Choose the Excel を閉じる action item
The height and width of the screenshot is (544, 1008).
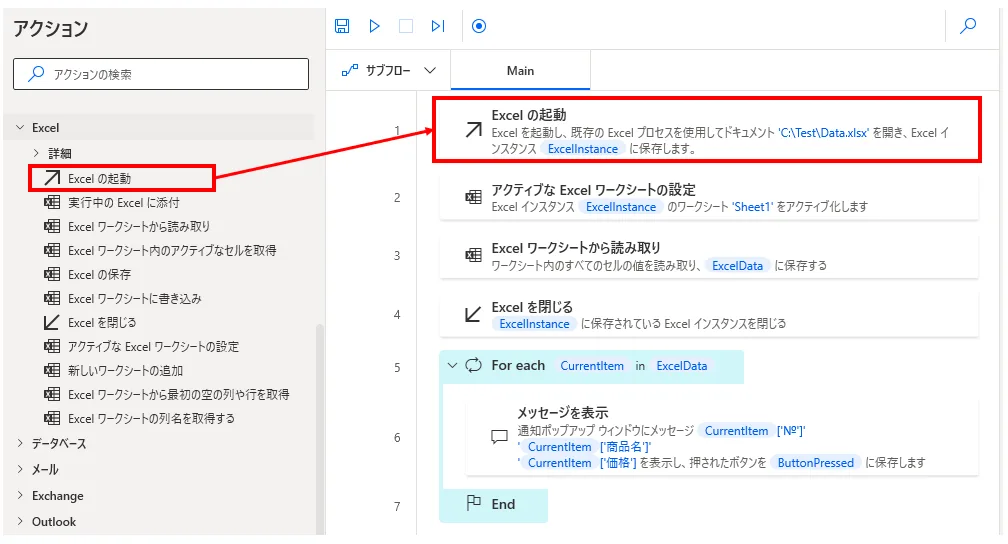(x=102, y=322)
